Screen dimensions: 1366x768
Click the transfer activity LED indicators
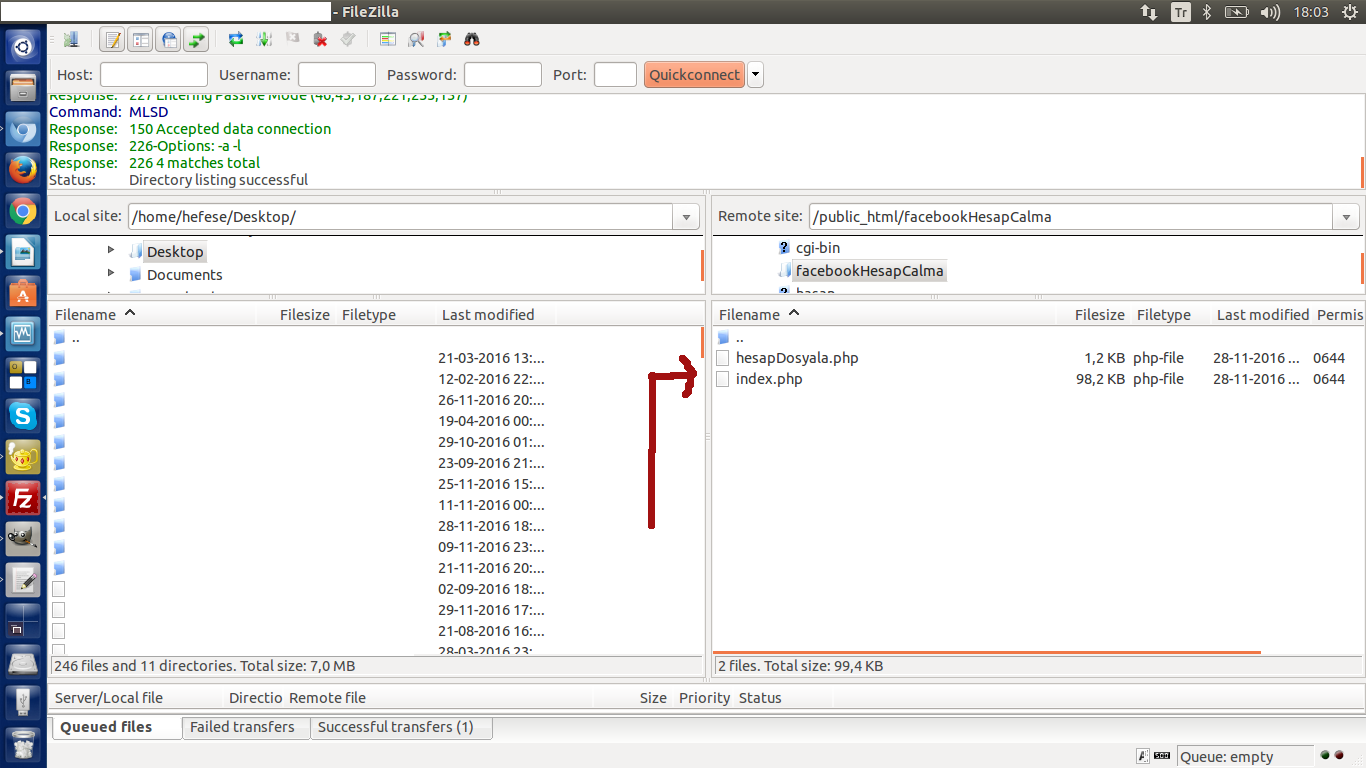coord(1332,756)
